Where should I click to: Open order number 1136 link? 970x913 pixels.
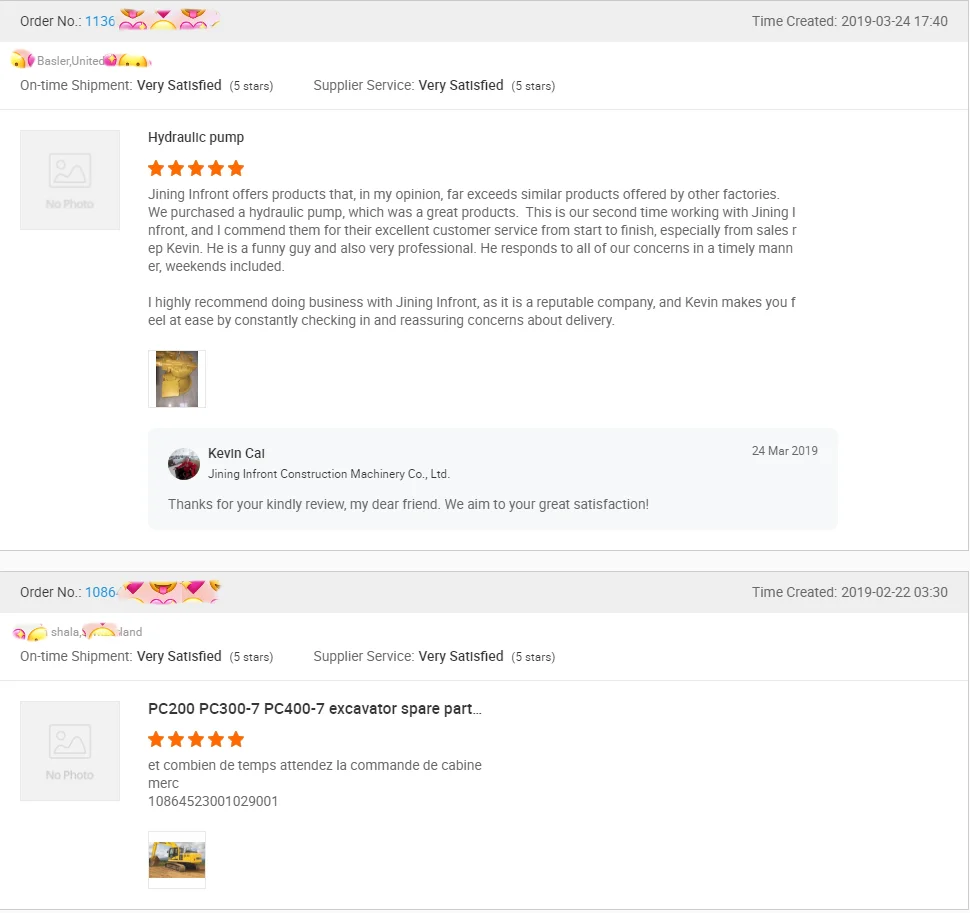coord(100,21)
